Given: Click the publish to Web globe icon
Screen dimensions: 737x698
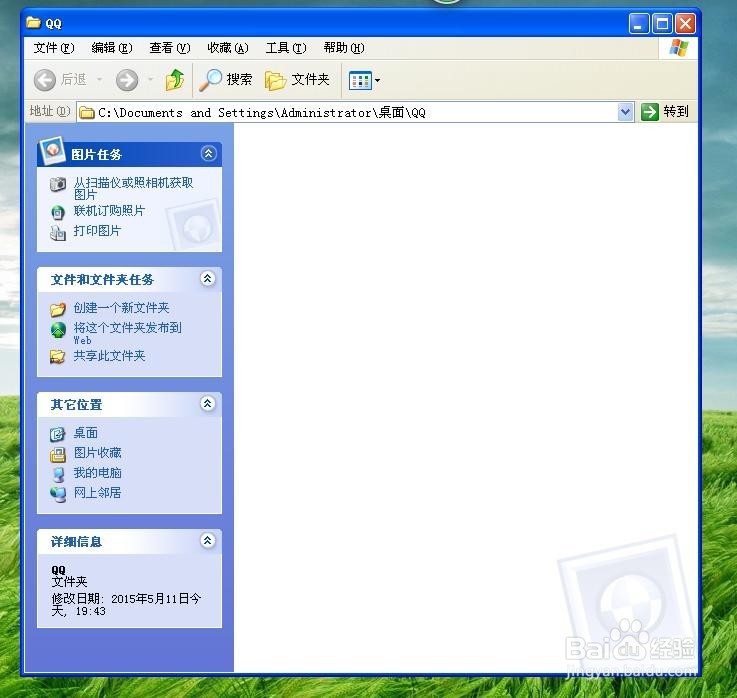Looking at the screenshot, I should click(x=58, y=330).
